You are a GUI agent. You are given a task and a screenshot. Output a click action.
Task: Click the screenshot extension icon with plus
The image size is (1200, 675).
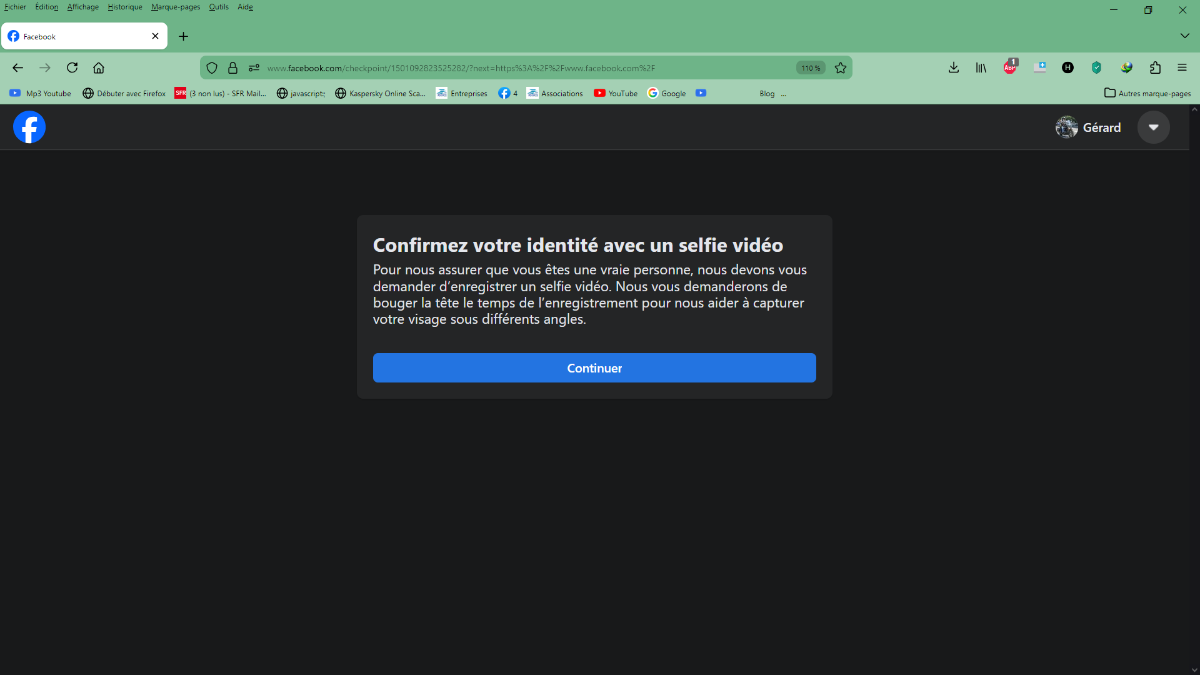[1040, 67]
